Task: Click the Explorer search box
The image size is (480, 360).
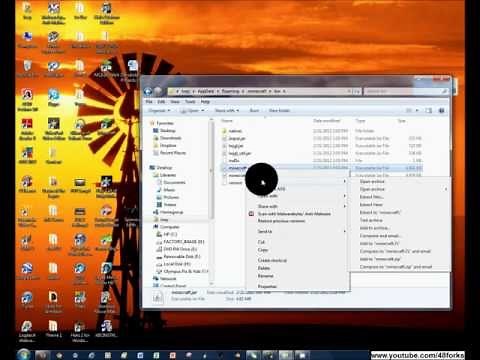Action: coord(406,91)
